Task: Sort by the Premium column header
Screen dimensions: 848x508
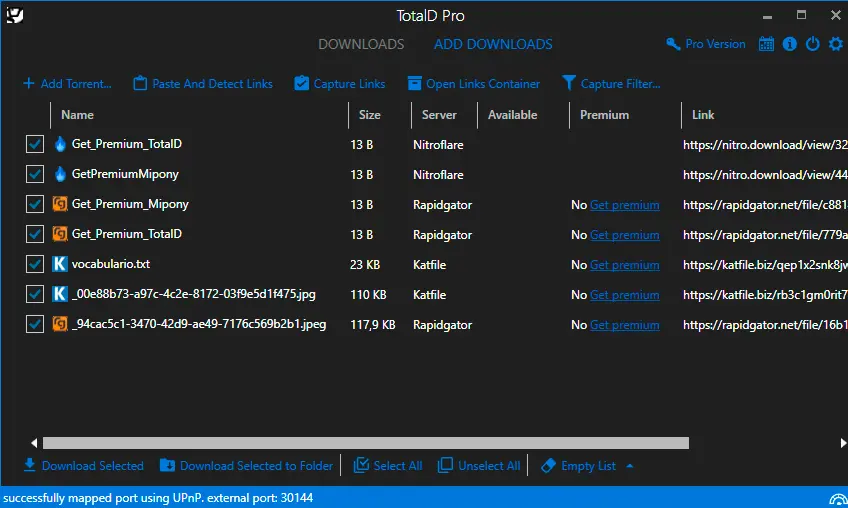Action: [605, 115]
